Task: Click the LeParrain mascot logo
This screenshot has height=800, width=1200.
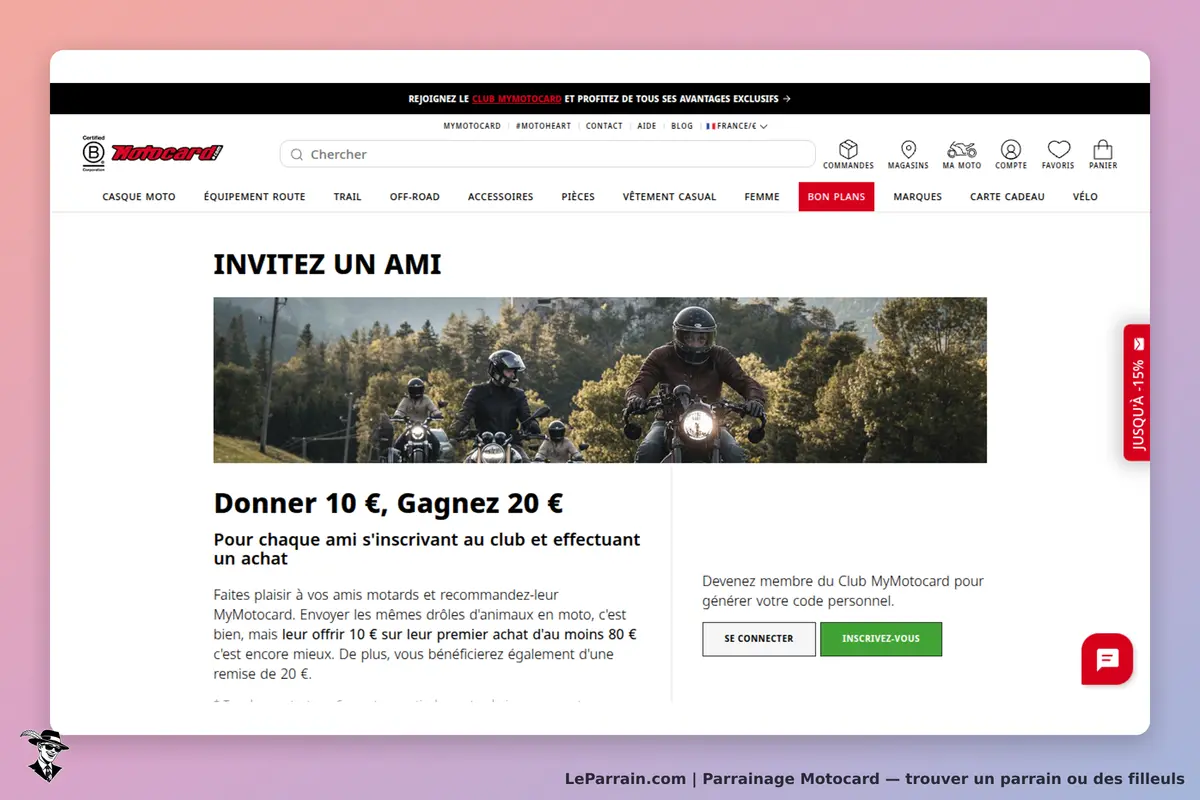Action: click(x=44, y=754)
